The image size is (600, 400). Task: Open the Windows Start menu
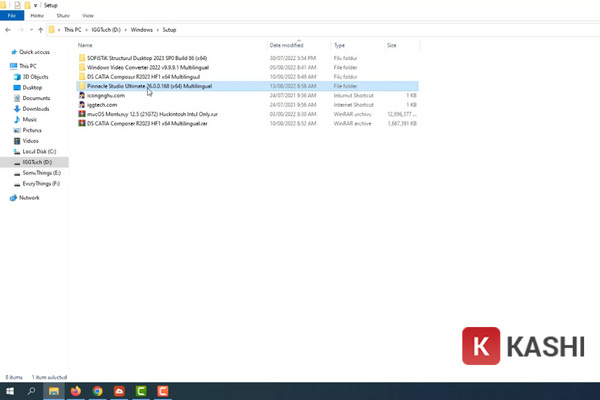click(x=10, y=391)
